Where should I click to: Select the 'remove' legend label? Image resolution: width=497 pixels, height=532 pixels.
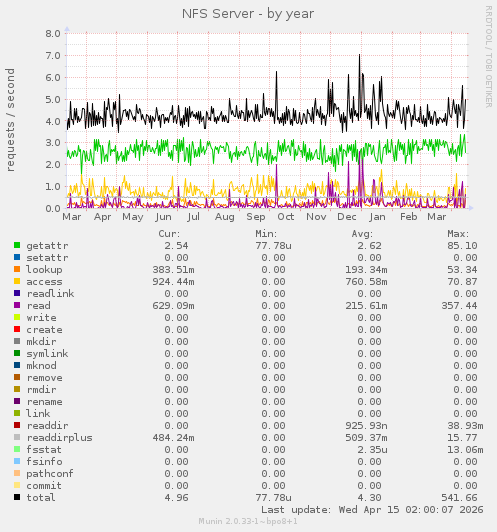[x=44, y=378]
